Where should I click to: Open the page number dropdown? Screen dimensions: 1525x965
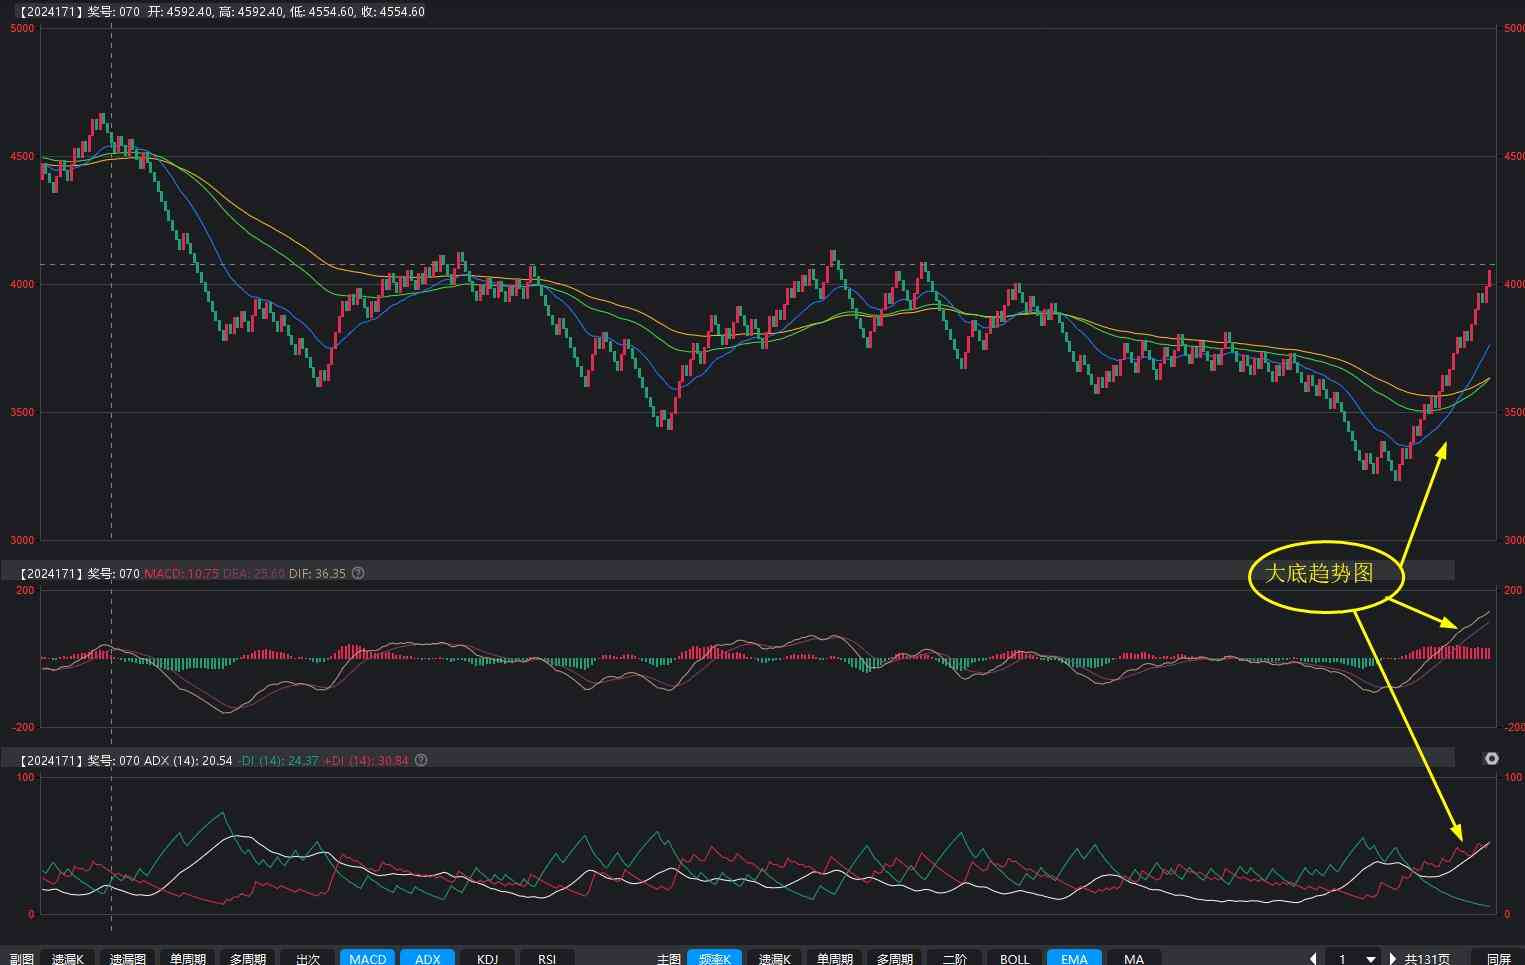pyautogui.click(x=1370, y=958)
